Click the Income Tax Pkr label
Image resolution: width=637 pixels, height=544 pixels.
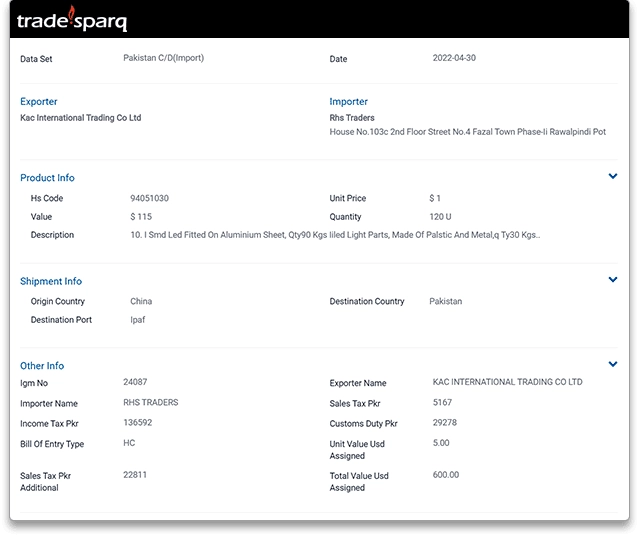49,424
